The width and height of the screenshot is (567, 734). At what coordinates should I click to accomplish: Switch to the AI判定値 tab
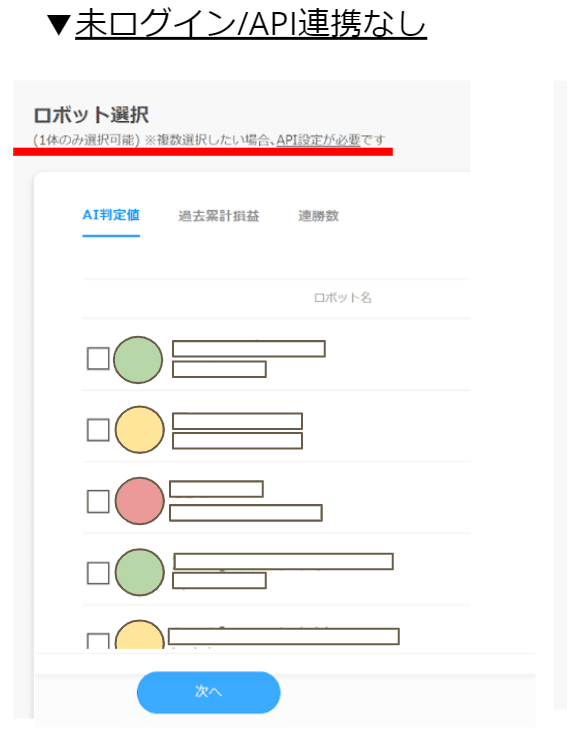(x=111, y=215)
